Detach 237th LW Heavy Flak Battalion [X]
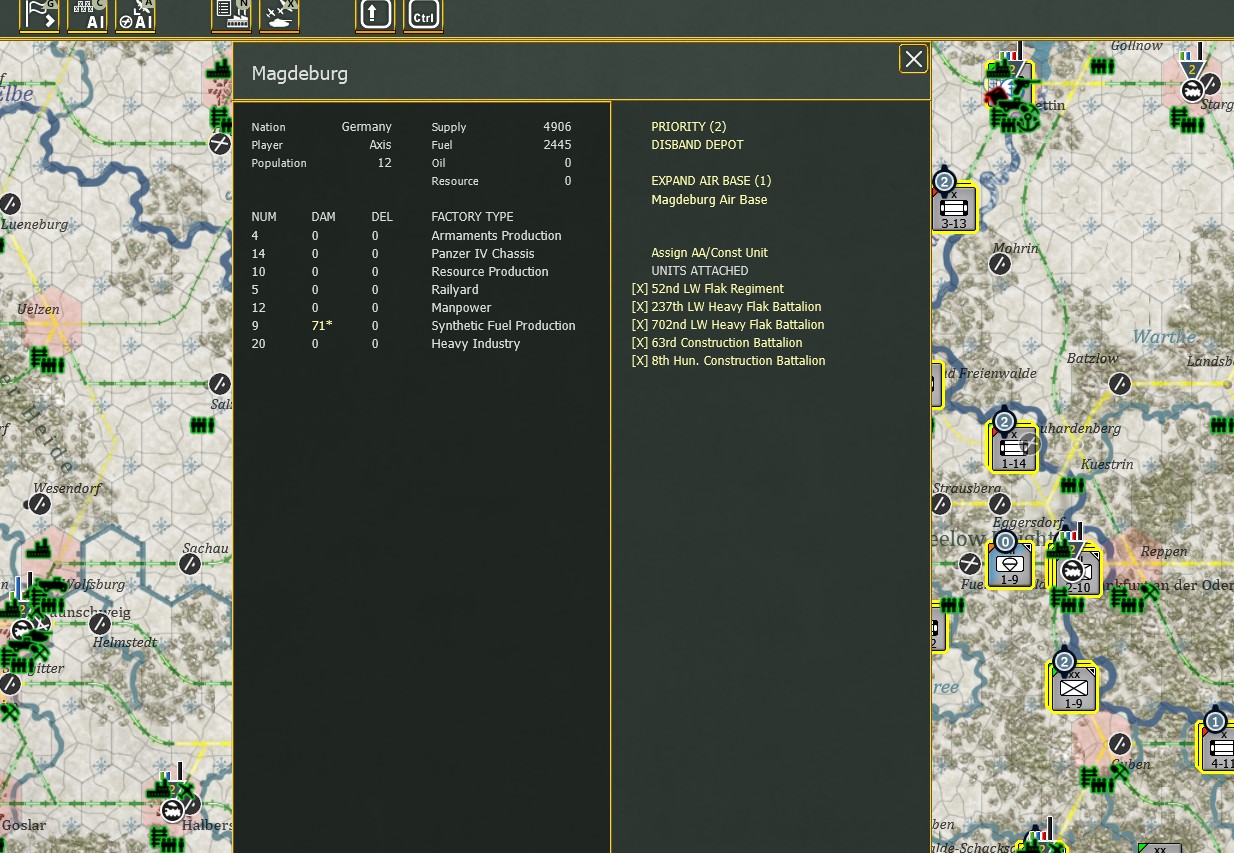This screenshot has width=1234, height=853. click(x=640, y=307)
